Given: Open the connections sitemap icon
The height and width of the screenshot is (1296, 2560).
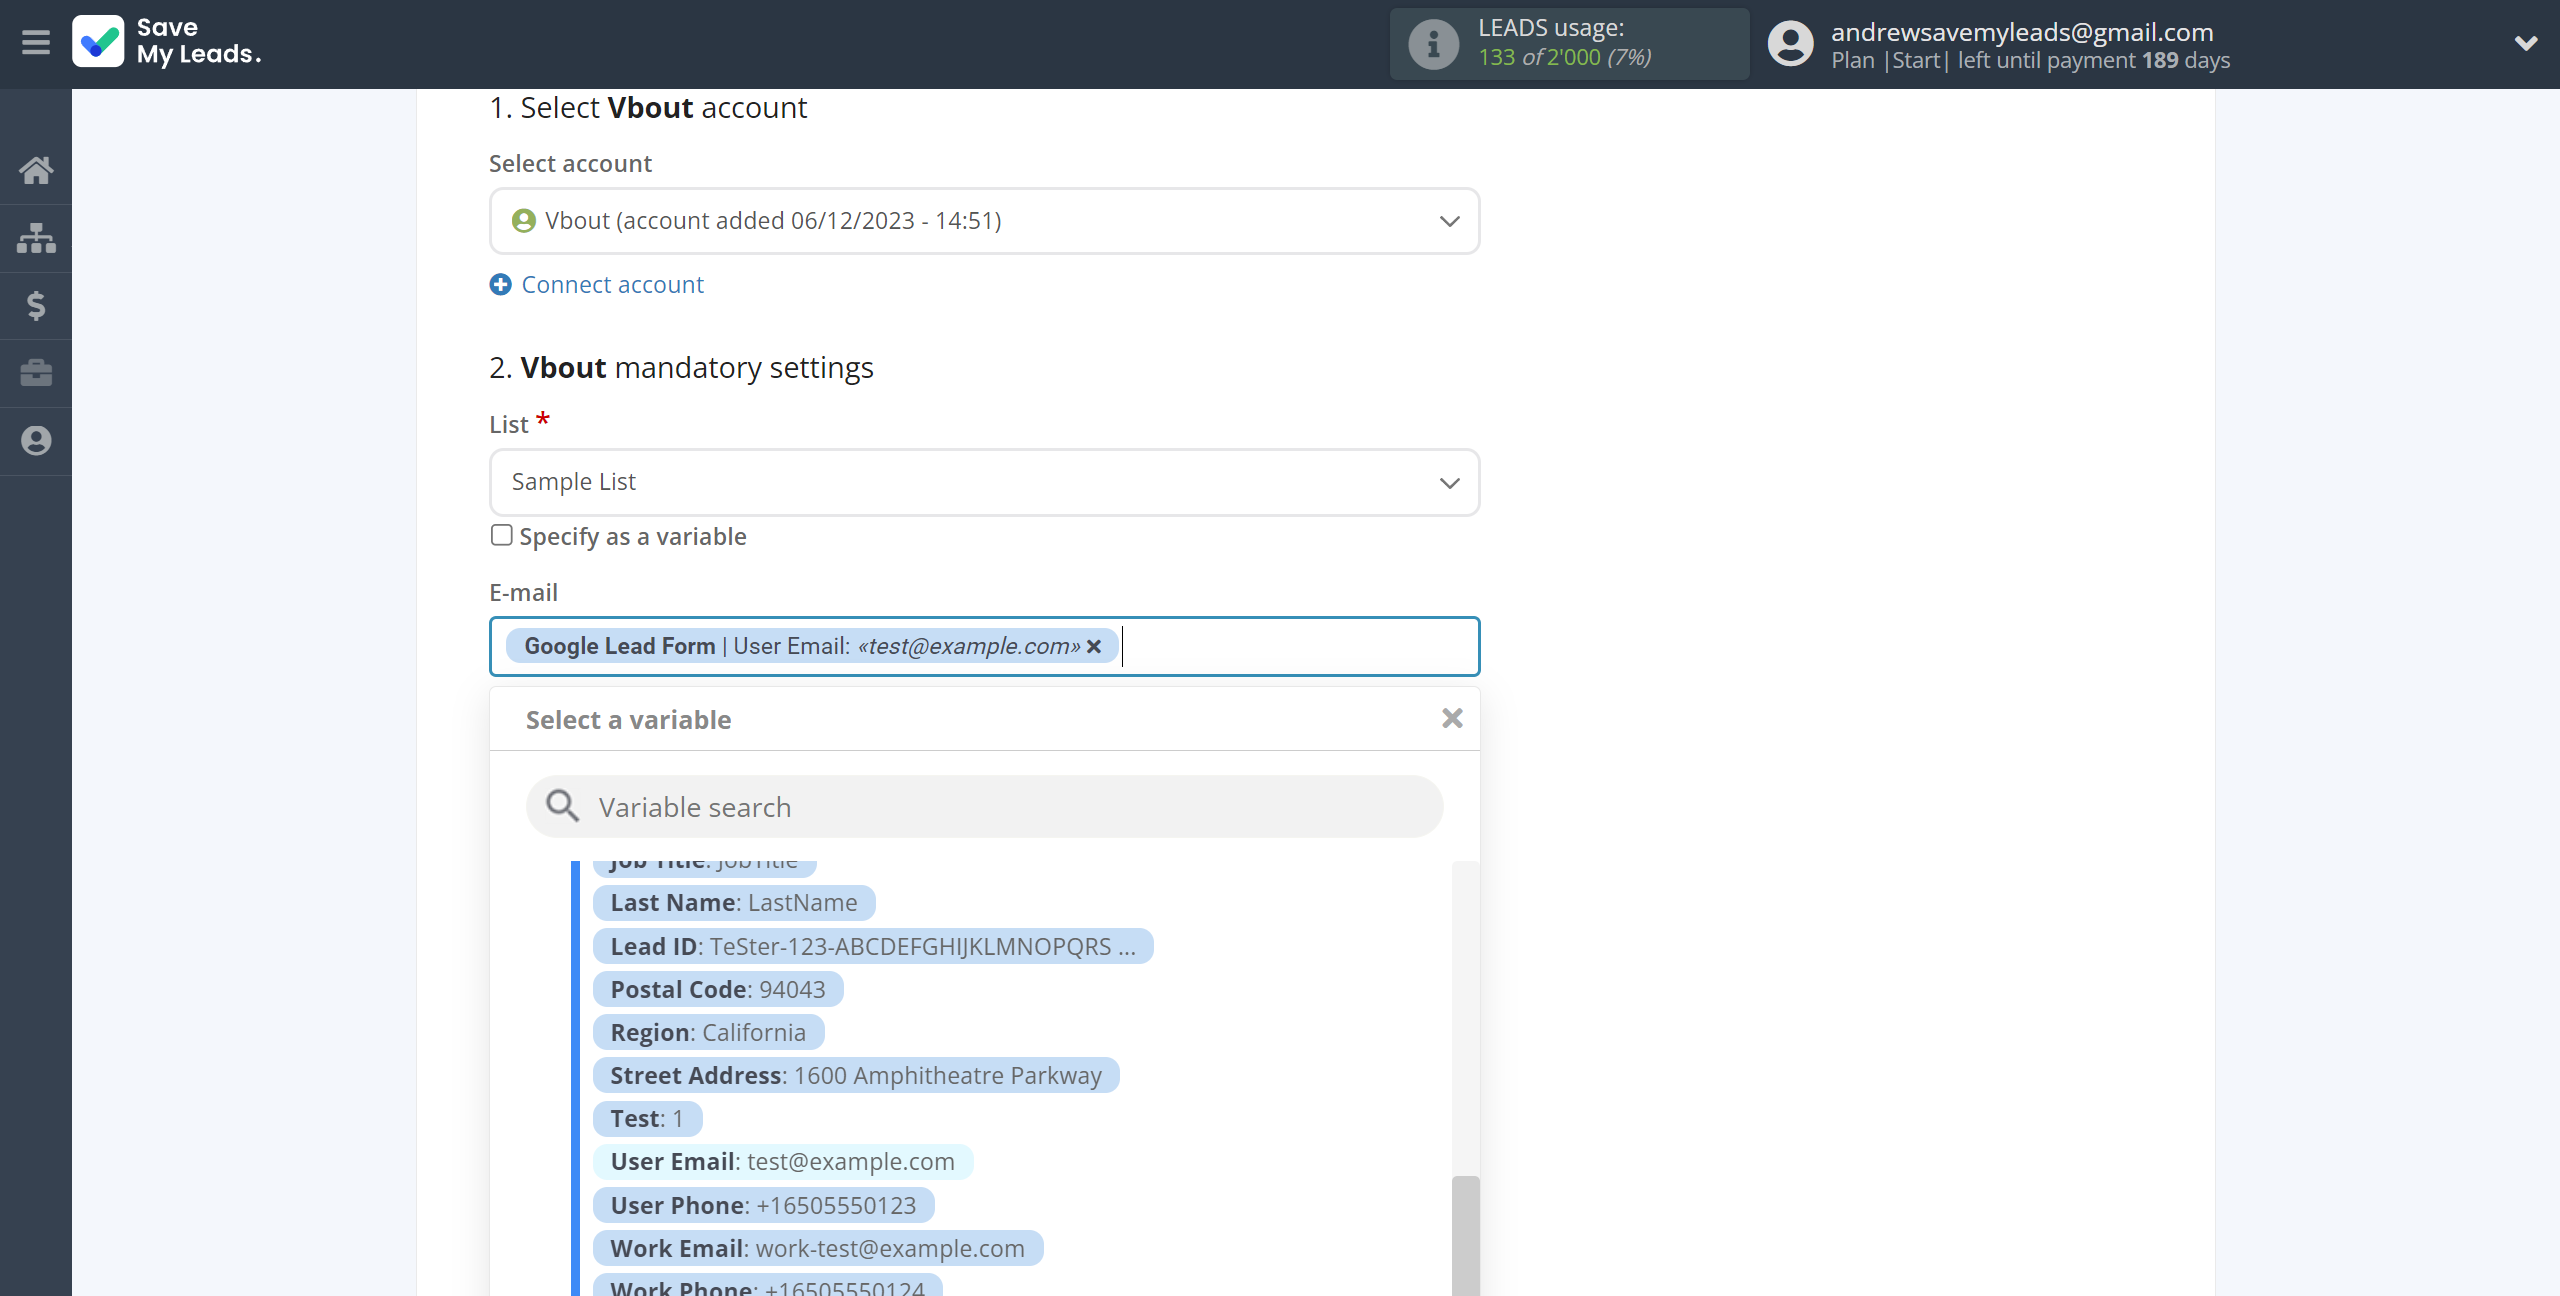Looking at the screenshot, I should [36, 238].
